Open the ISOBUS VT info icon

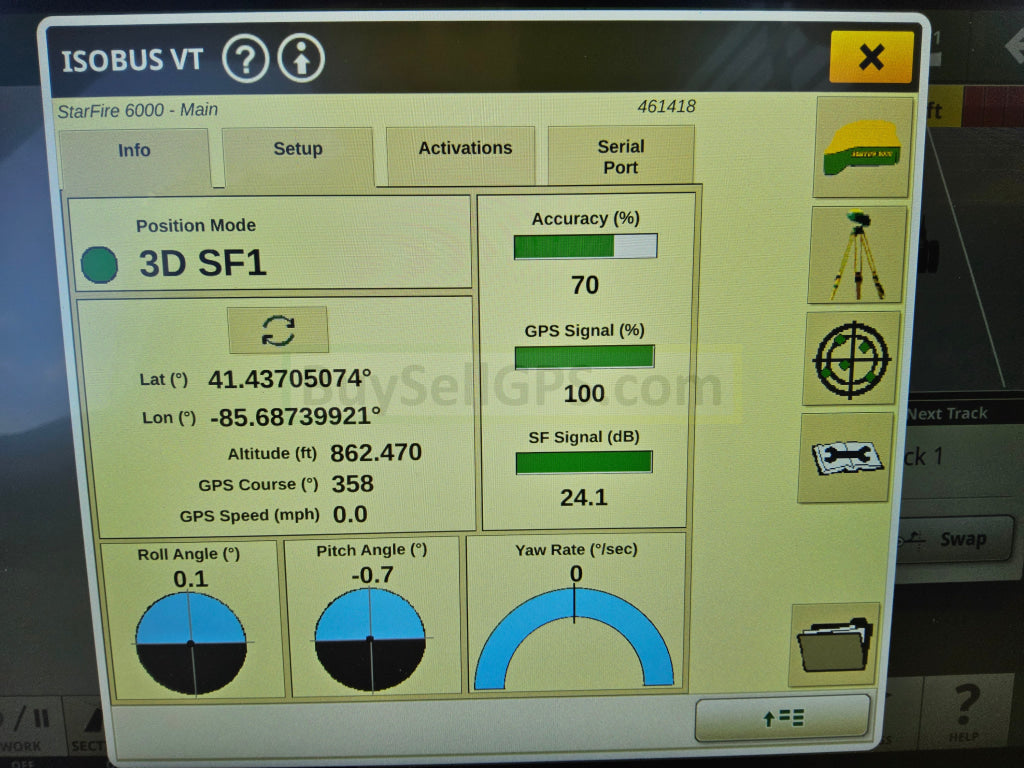pos(301,59)
